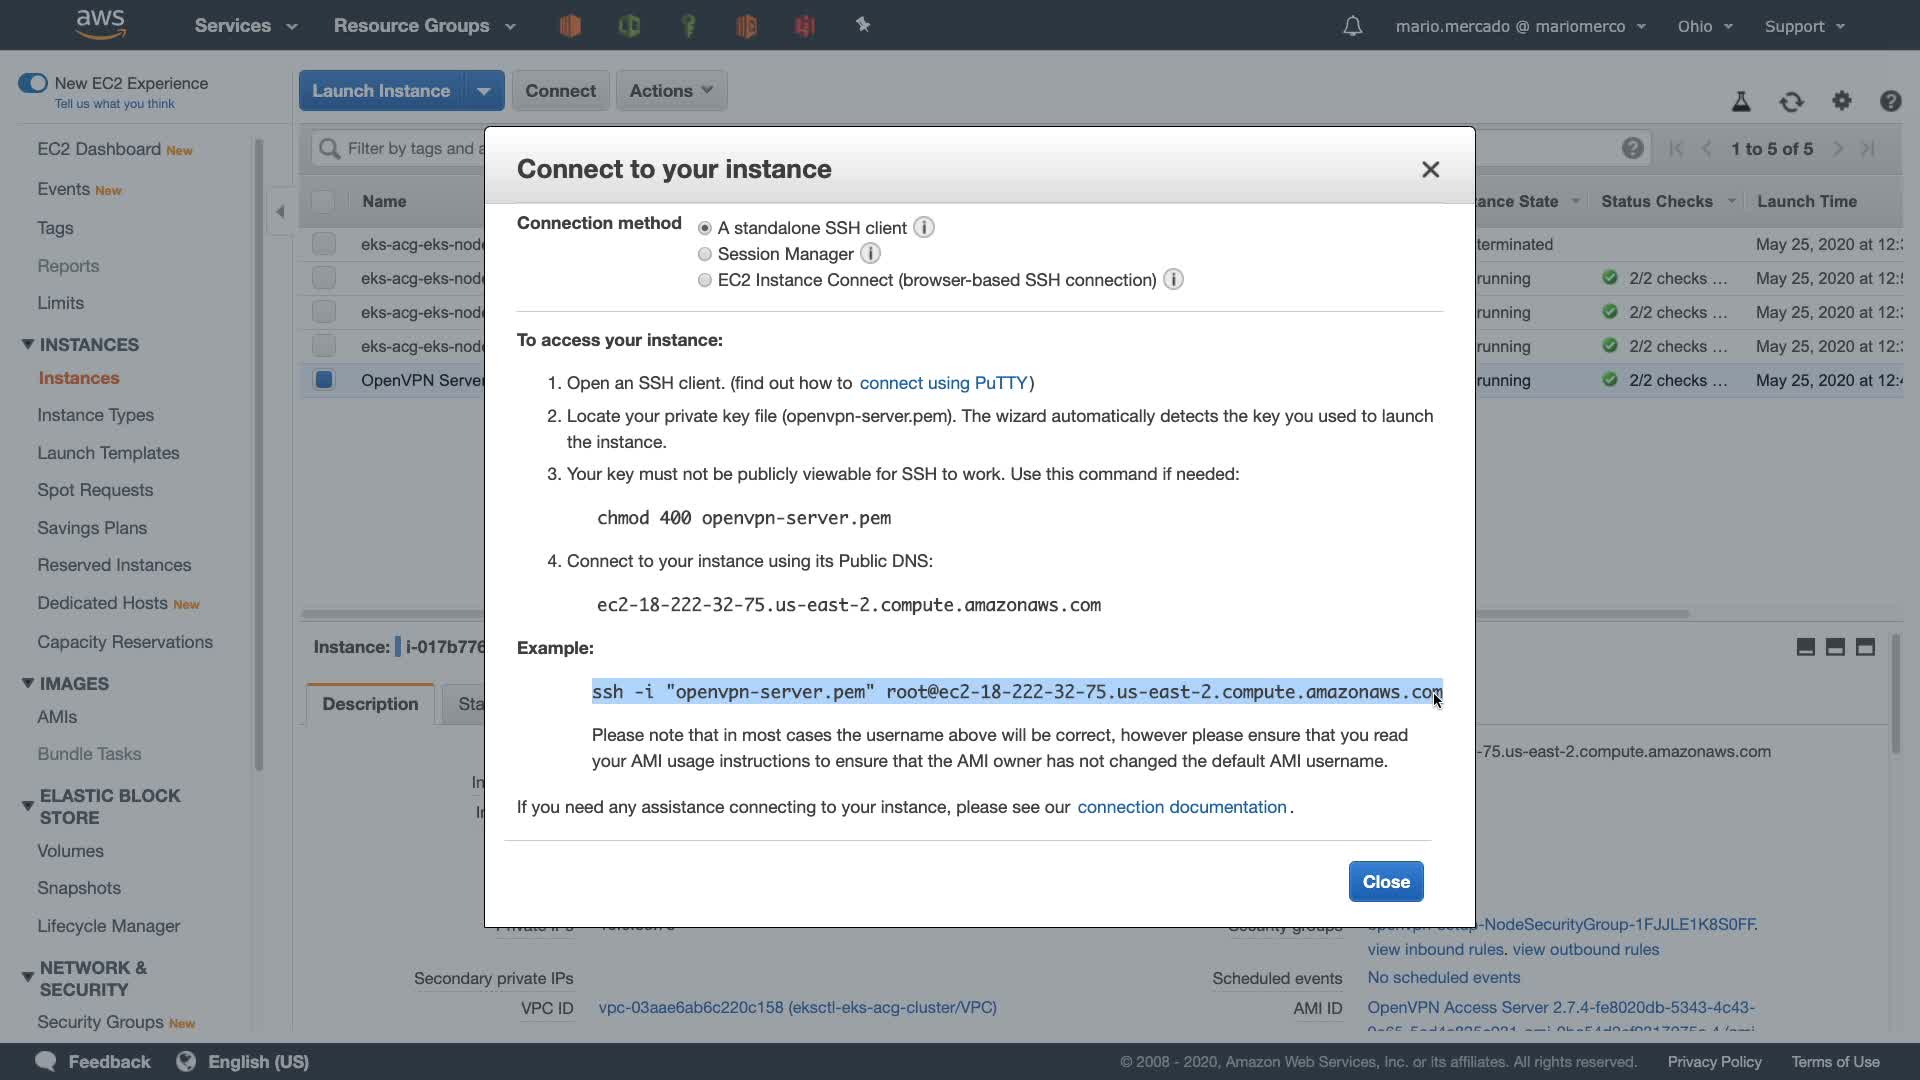Uncheck the OpenVPN Server row checkbox

click(324, 380)
